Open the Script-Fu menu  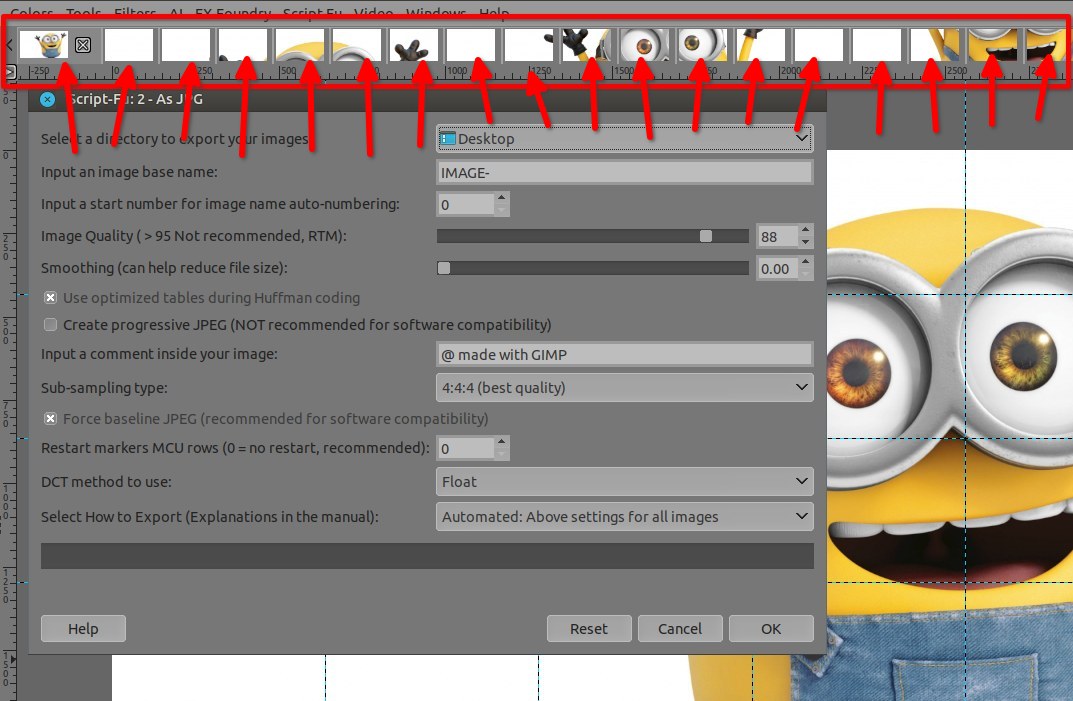point(312,12)
